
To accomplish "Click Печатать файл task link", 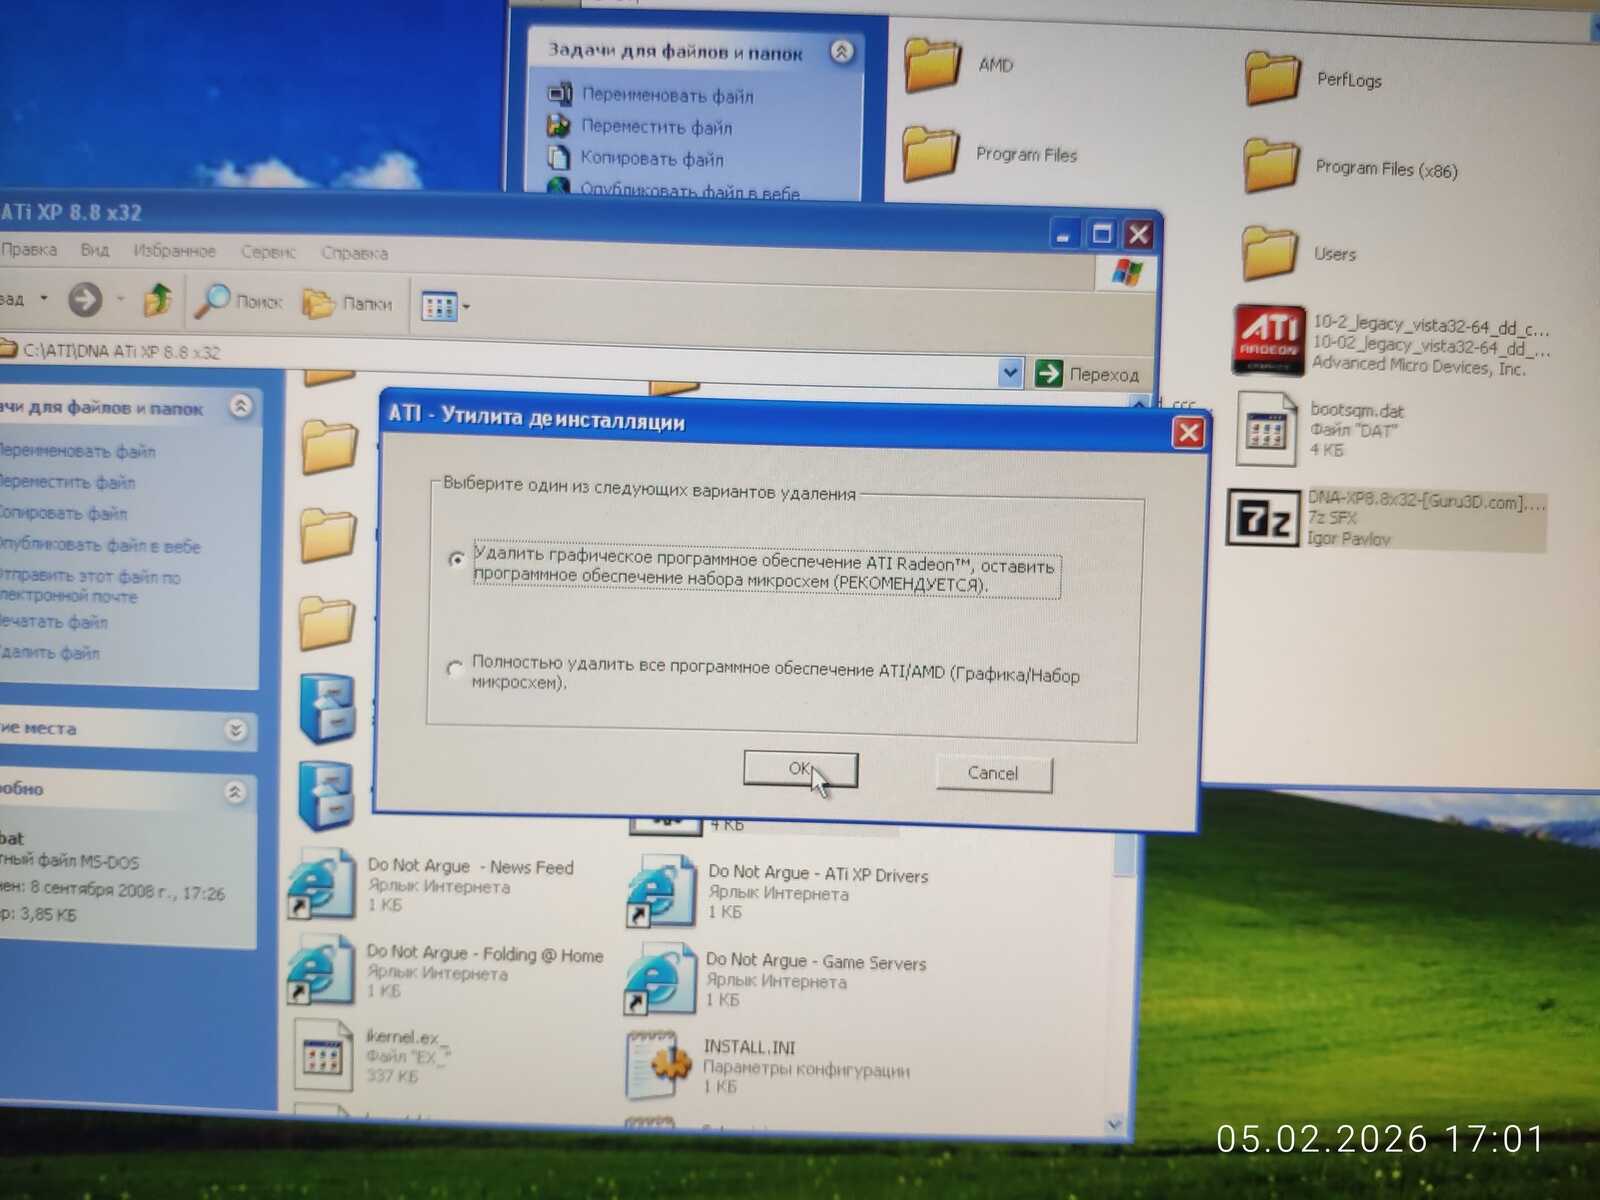I will click(x=53, y=622).
